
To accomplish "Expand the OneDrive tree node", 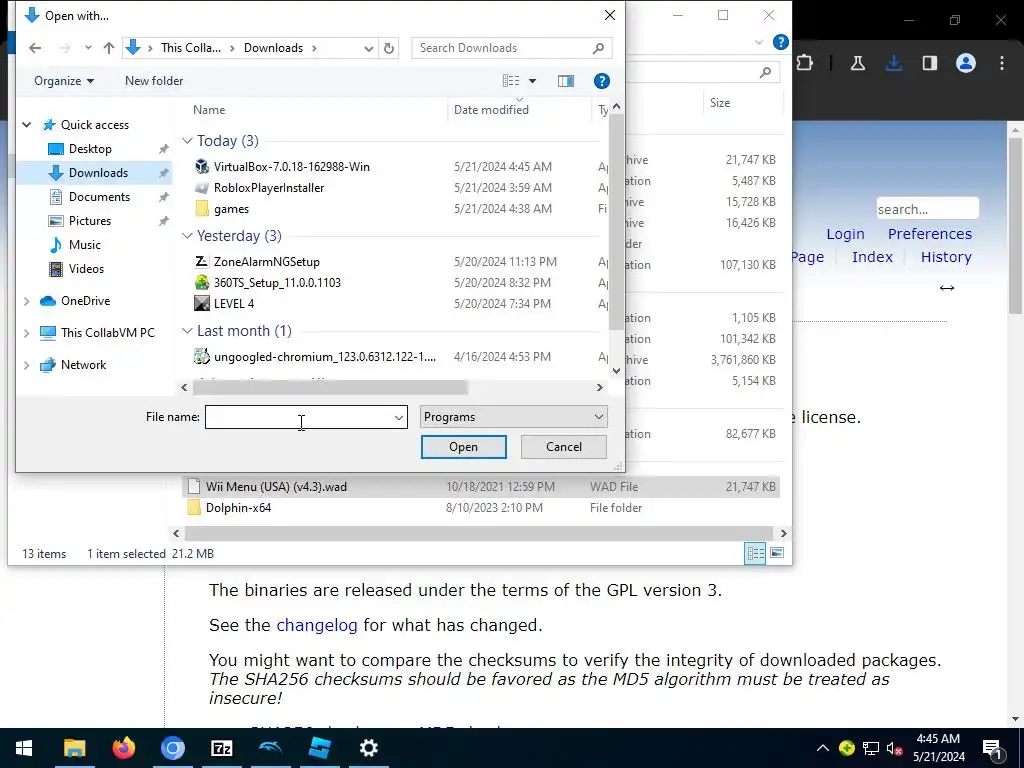I will point(27,301).
